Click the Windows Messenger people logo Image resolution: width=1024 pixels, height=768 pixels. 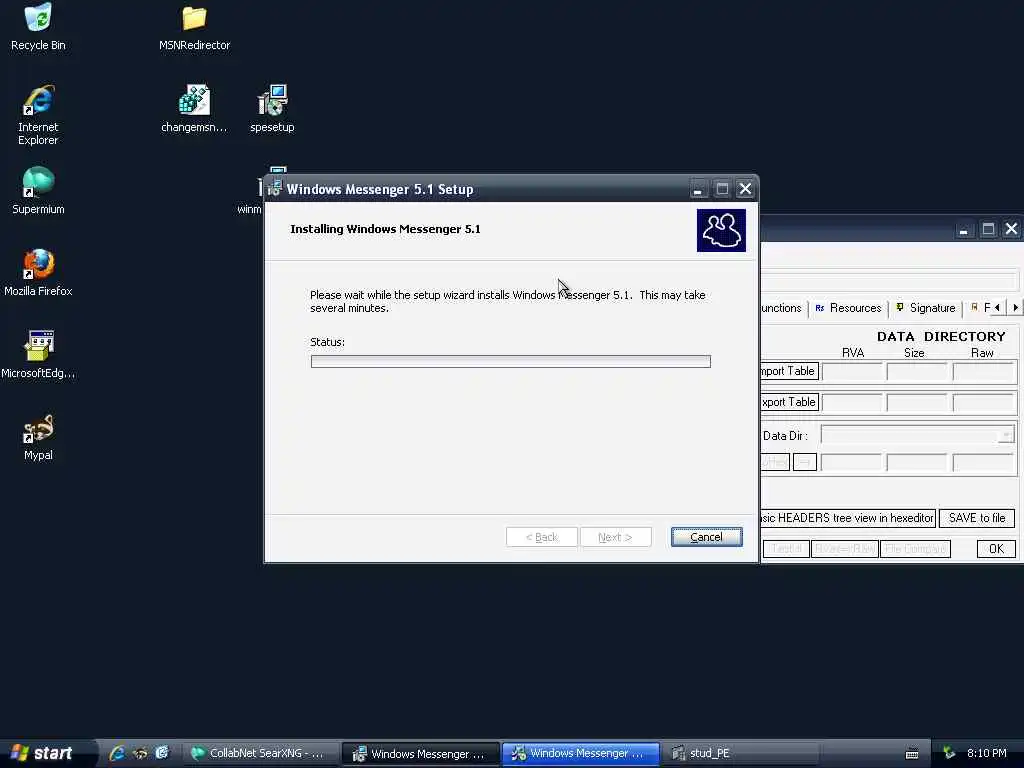pos(721,230)
